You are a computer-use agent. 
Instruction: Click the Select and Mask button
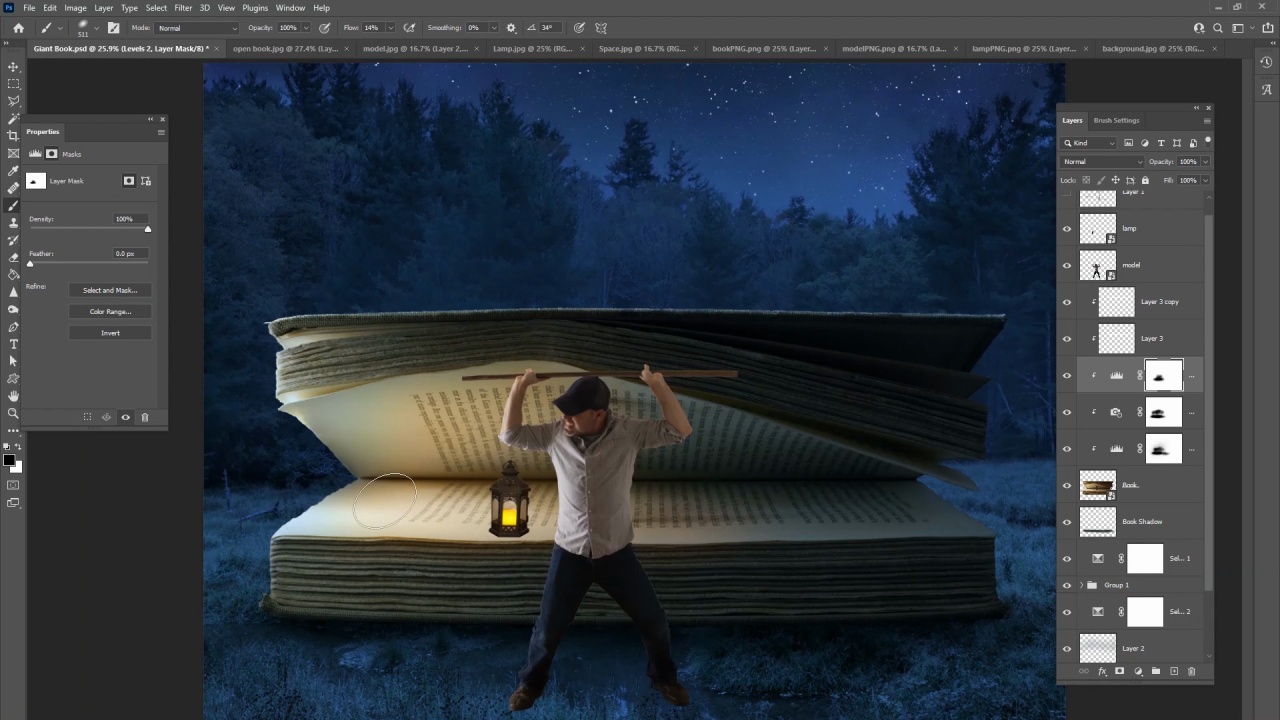click(x=110, y=290)
